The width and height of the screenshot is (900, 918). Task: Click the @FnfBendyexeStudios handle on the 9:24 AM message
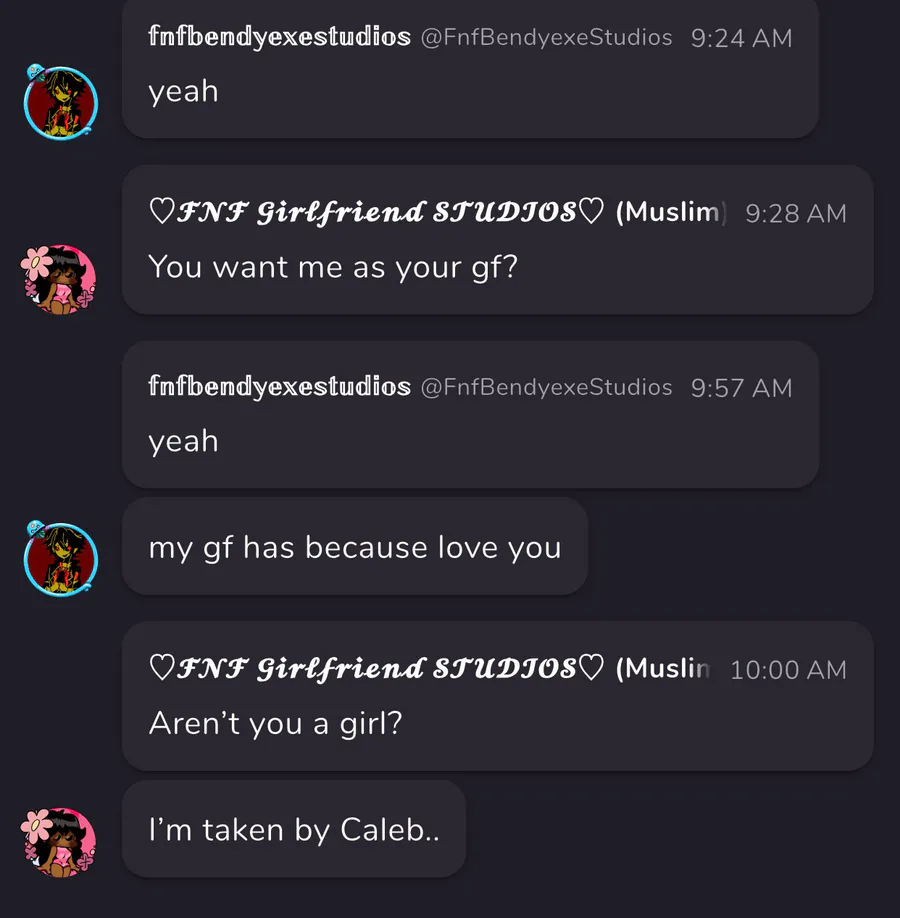coord(546,38)
